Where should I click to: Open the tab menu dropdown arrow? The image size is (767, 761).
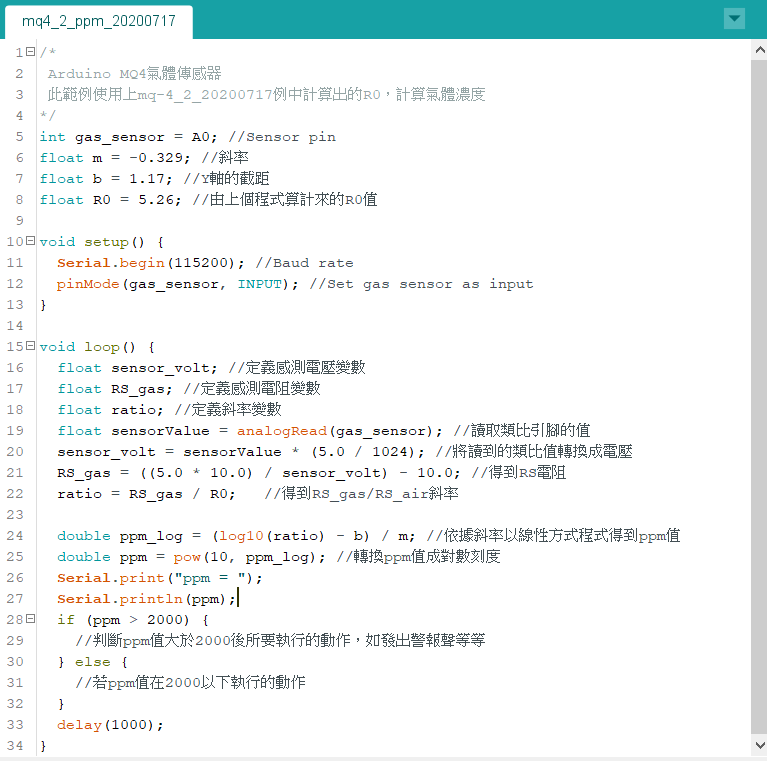[x=735, y=19]
